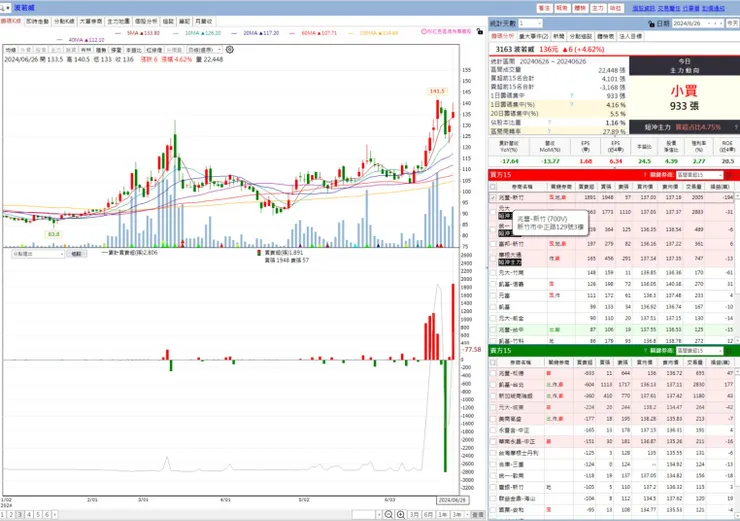Click the 今天 button

tap(732, 23)
